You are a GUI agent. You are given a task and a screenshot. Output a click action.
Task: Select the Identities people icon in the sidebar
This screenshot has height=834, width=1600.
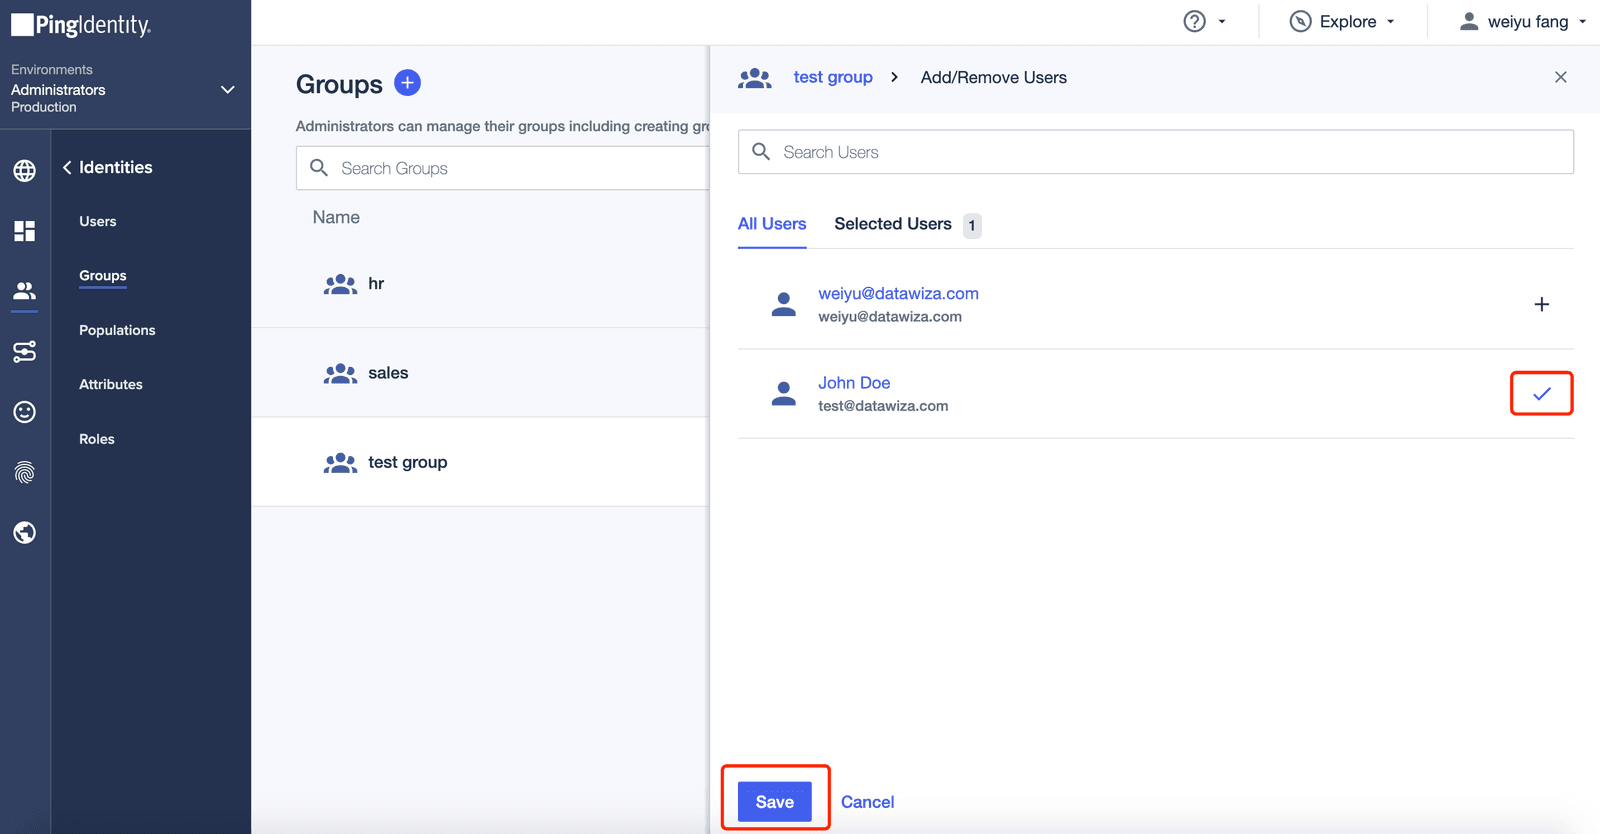click(x=25, y=291)
